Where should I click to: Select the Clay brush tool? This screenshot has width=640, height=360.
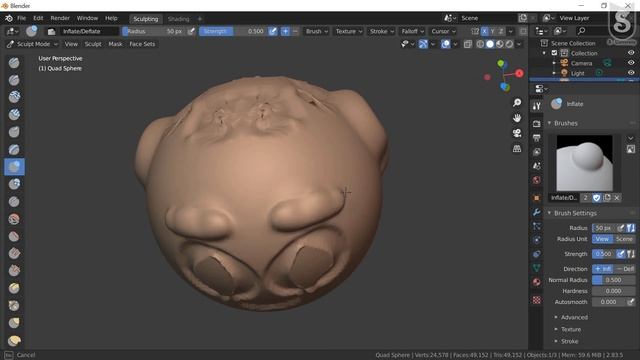[x=14, y=97]
